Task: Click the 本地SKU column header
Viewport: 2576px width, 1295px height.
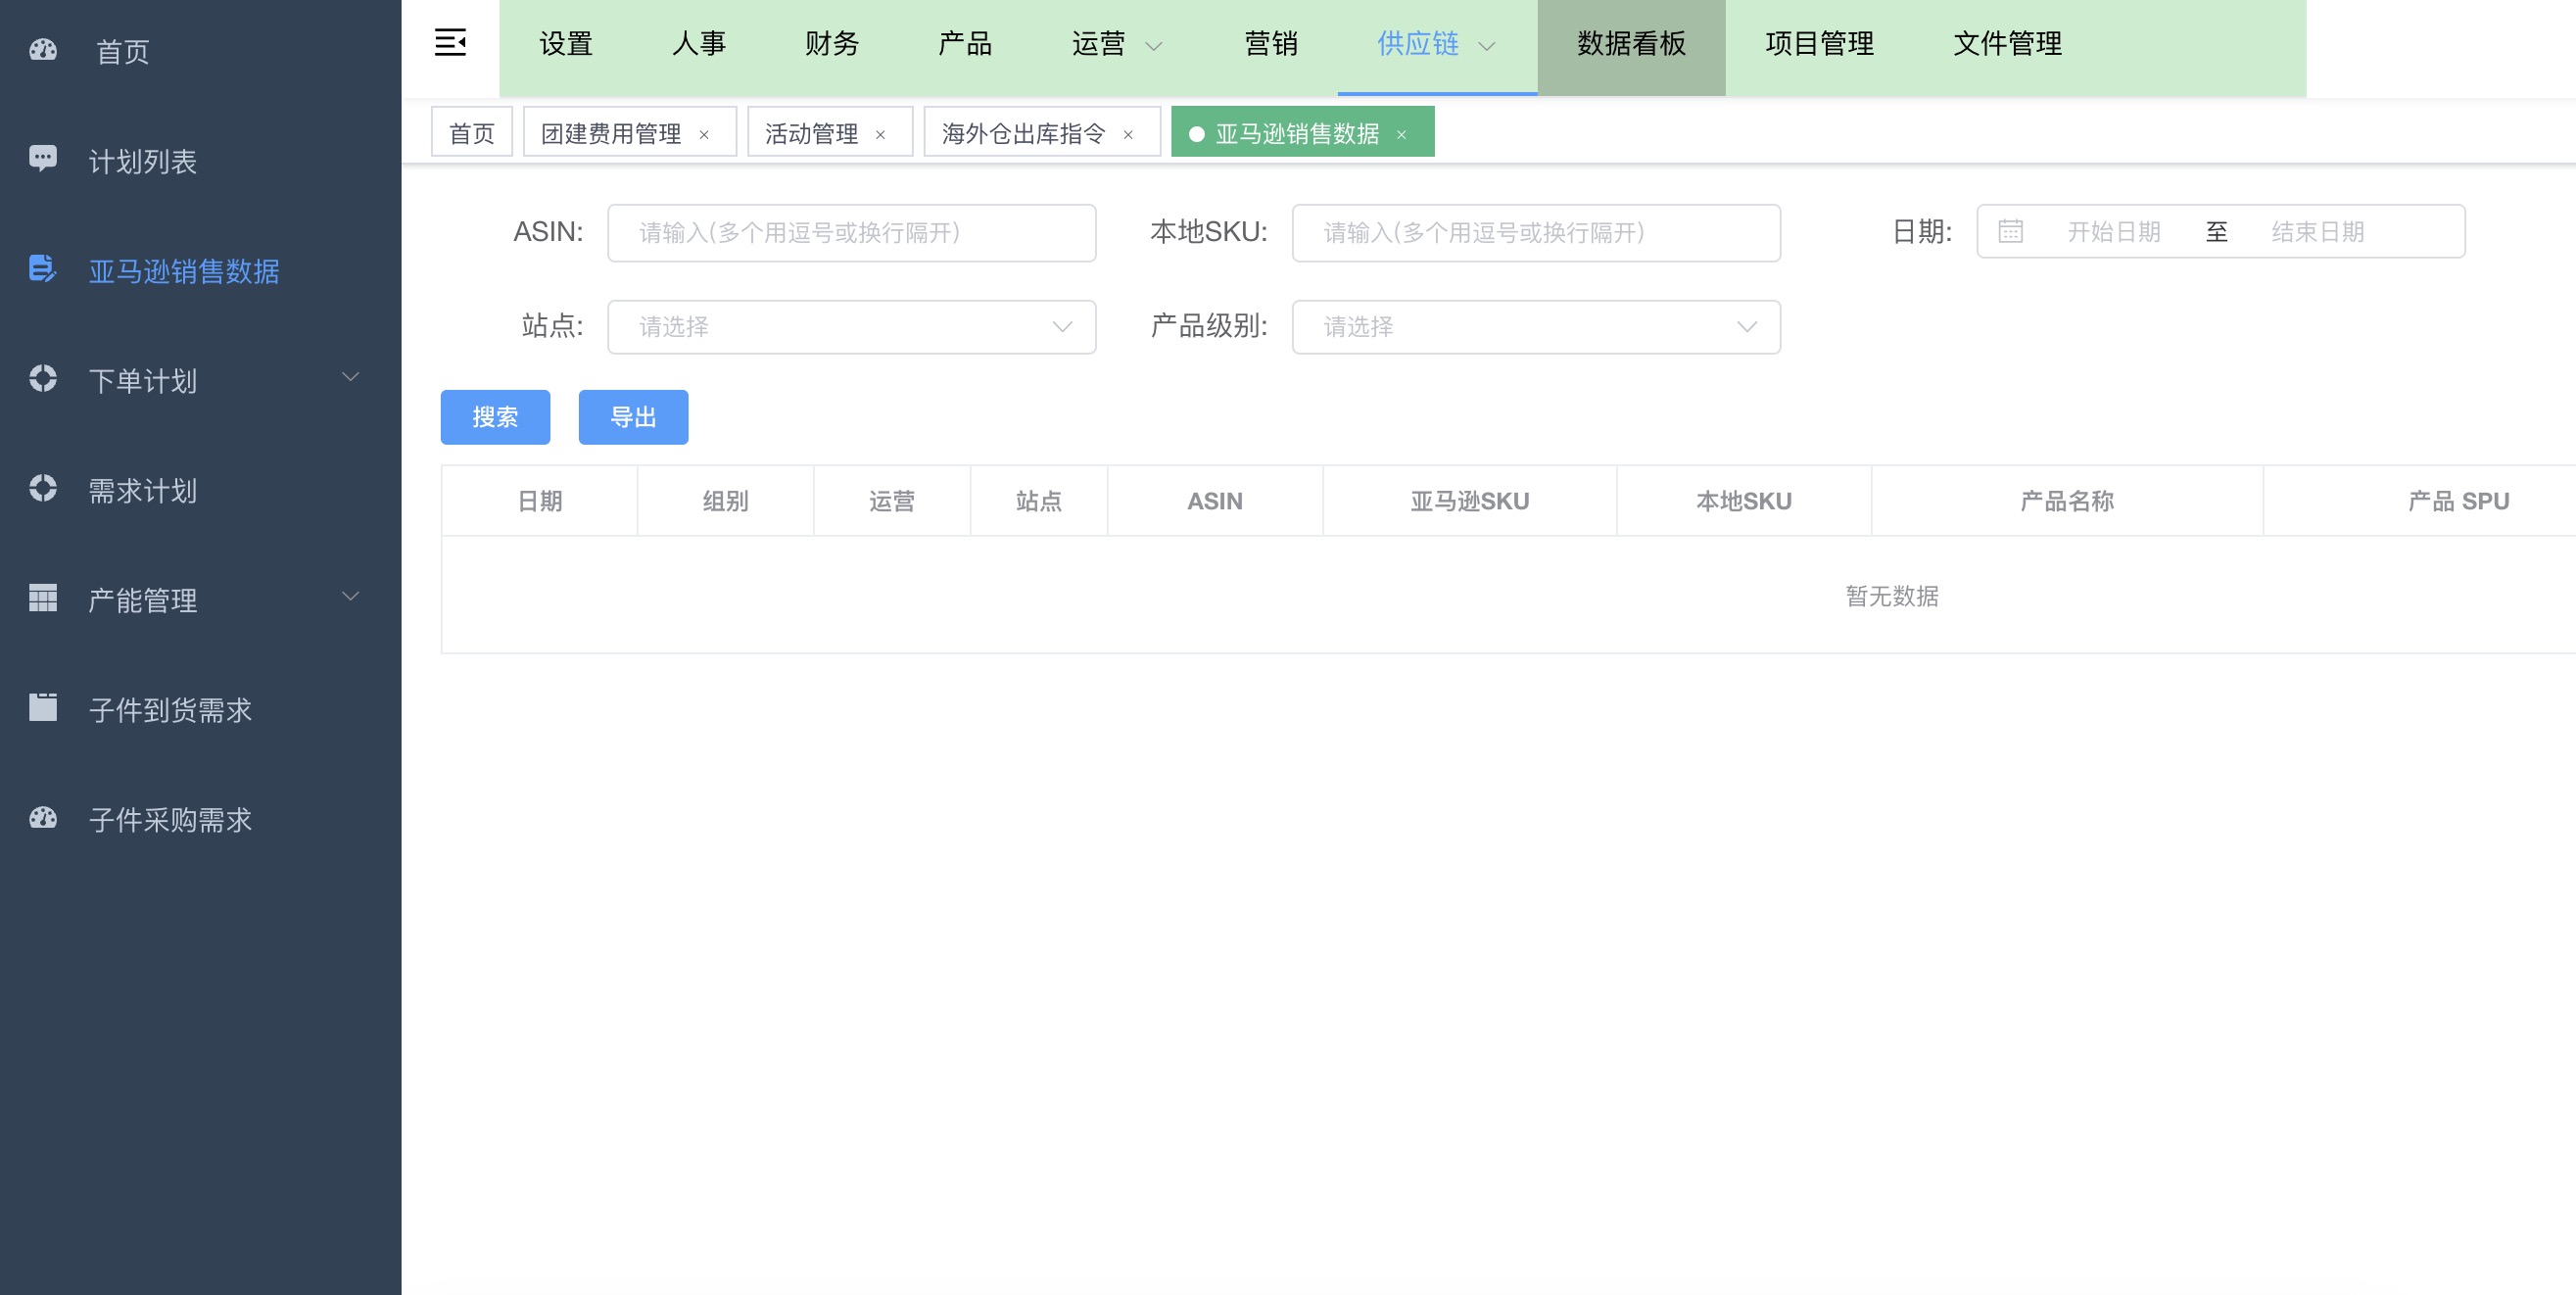Action: [x=1743, y=501]
